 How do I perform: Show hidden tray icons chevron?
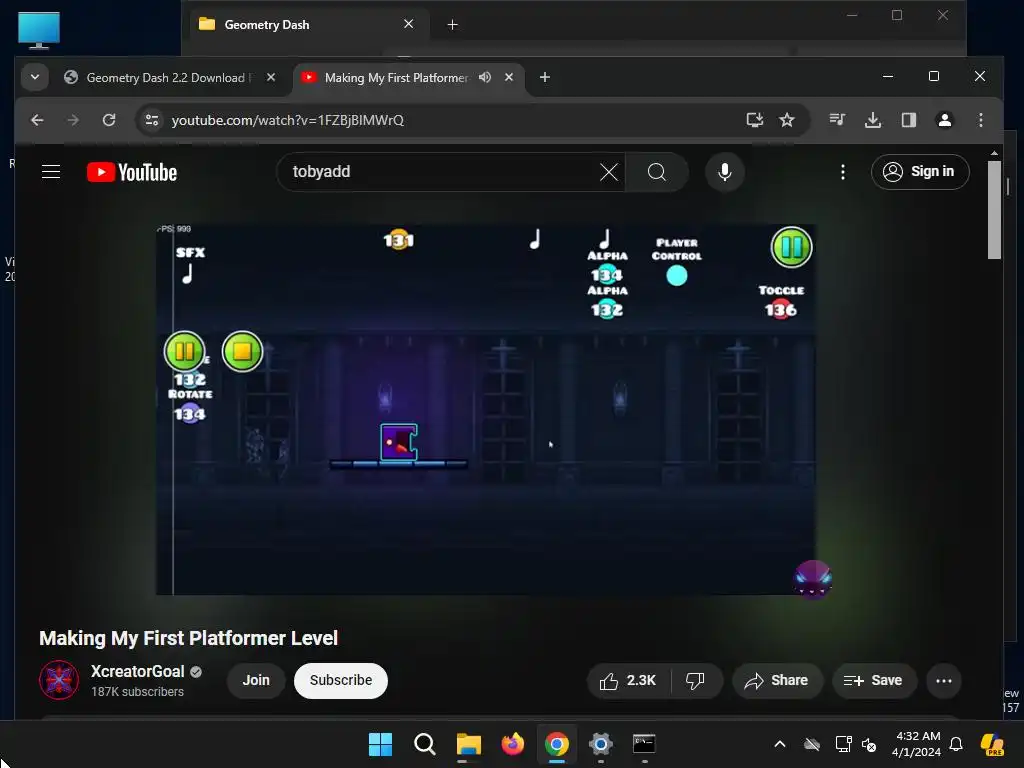780,744
